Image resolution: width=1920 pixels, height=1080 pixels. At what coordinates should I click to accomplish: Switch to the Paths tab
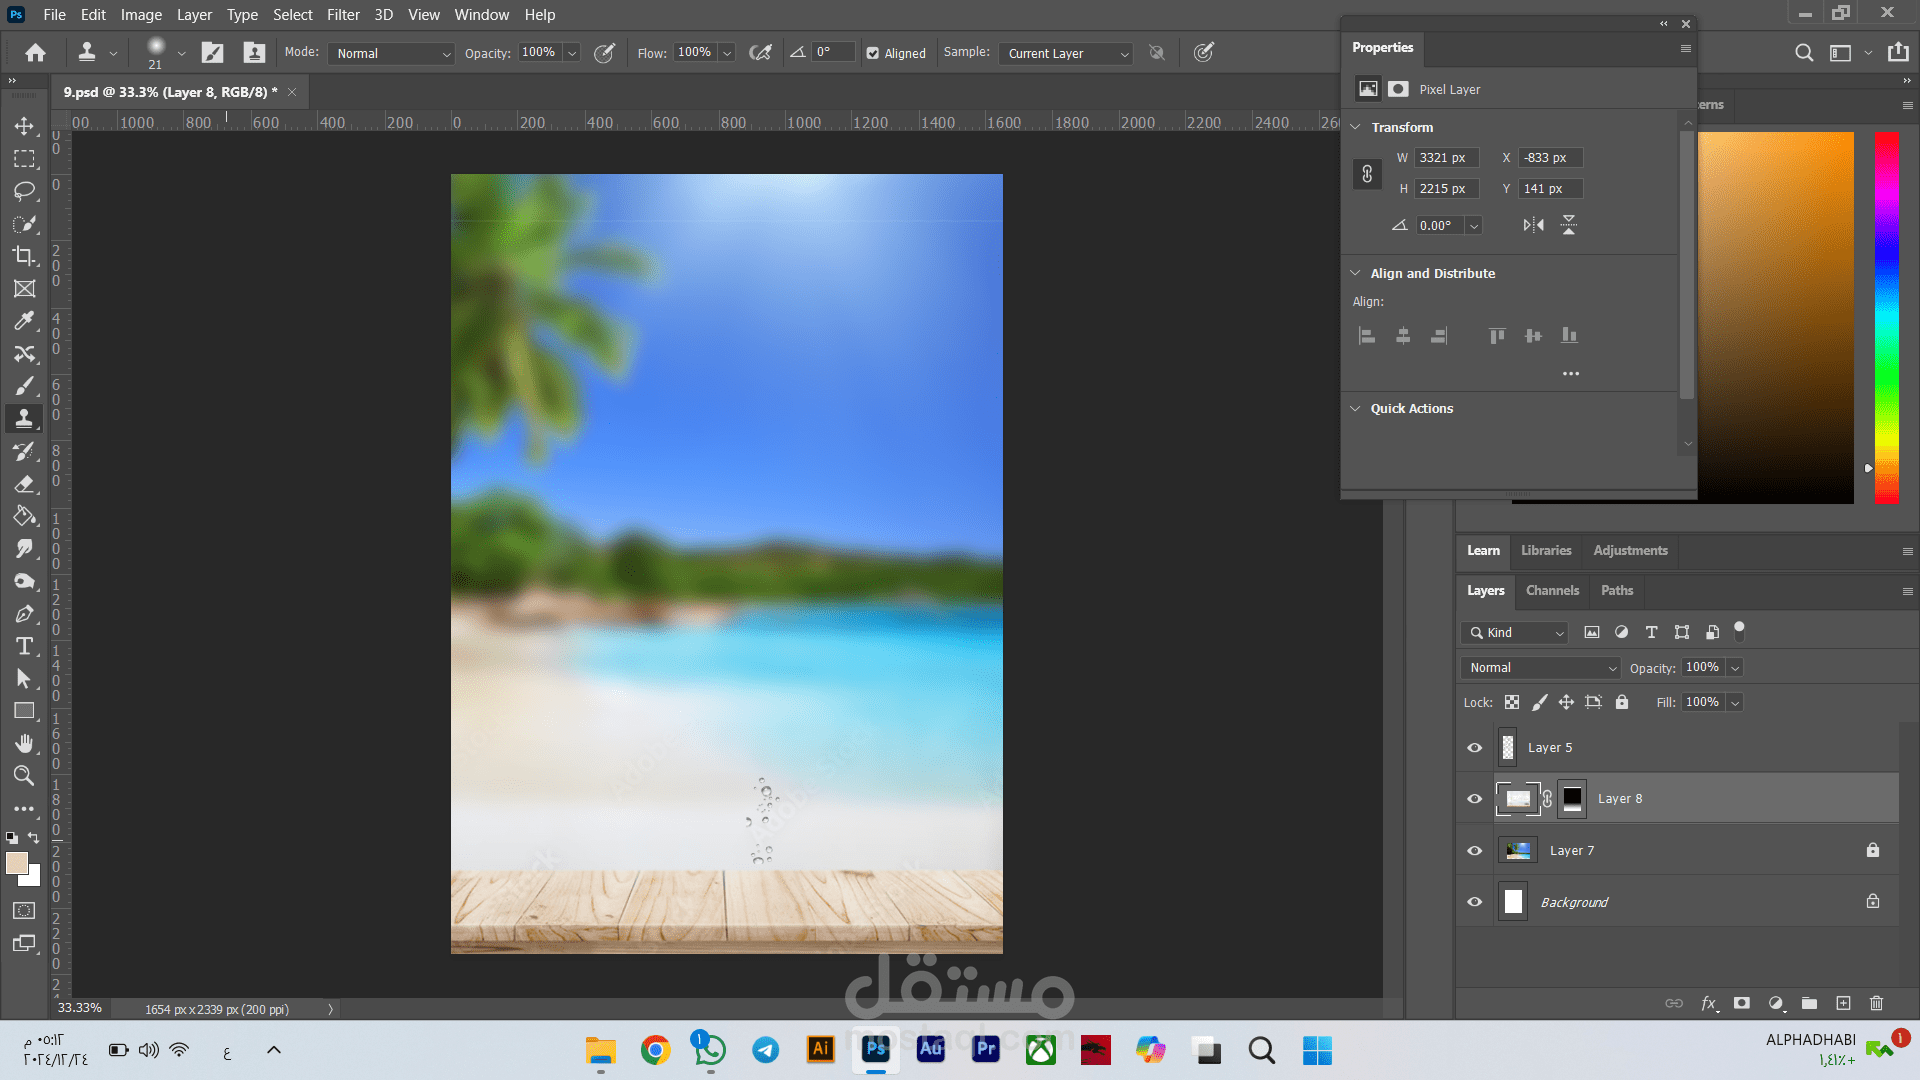(1617, 591)
